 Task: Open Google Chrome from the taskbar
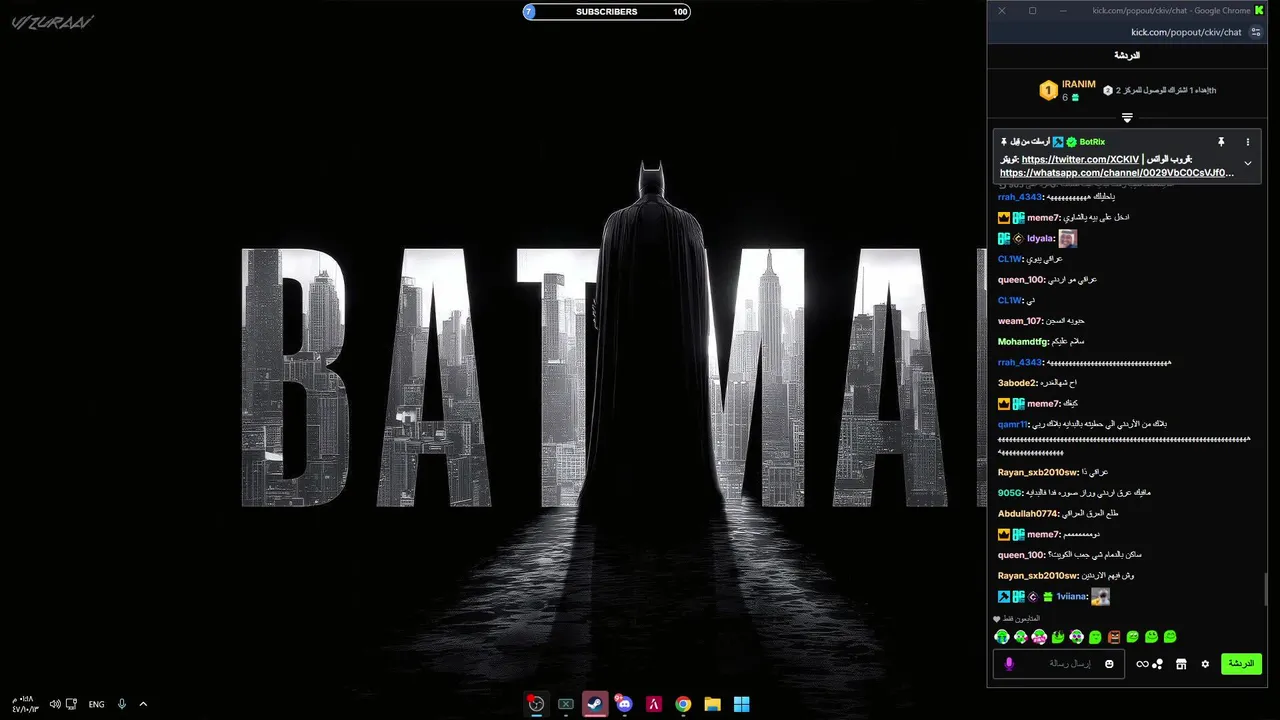click(683, 704)
